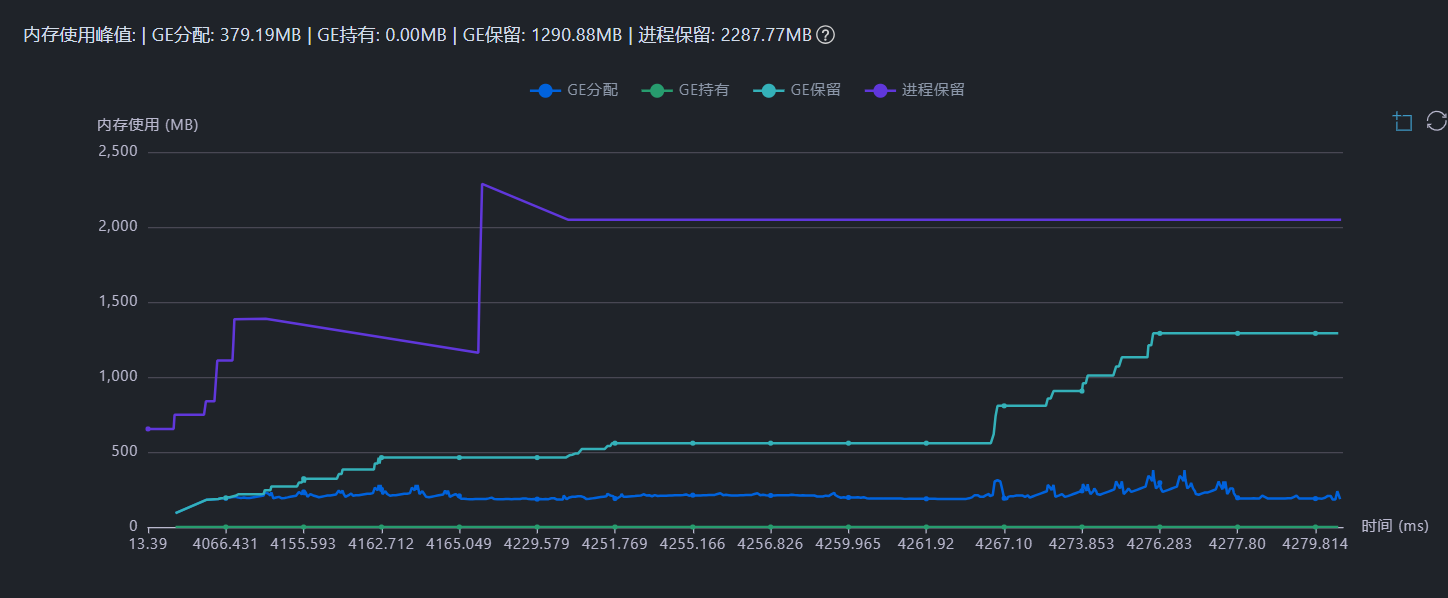This screenshot has height=598, width=1448.
Task: Click the 4256.826 x-axis label
Action: tap(770, 544)
